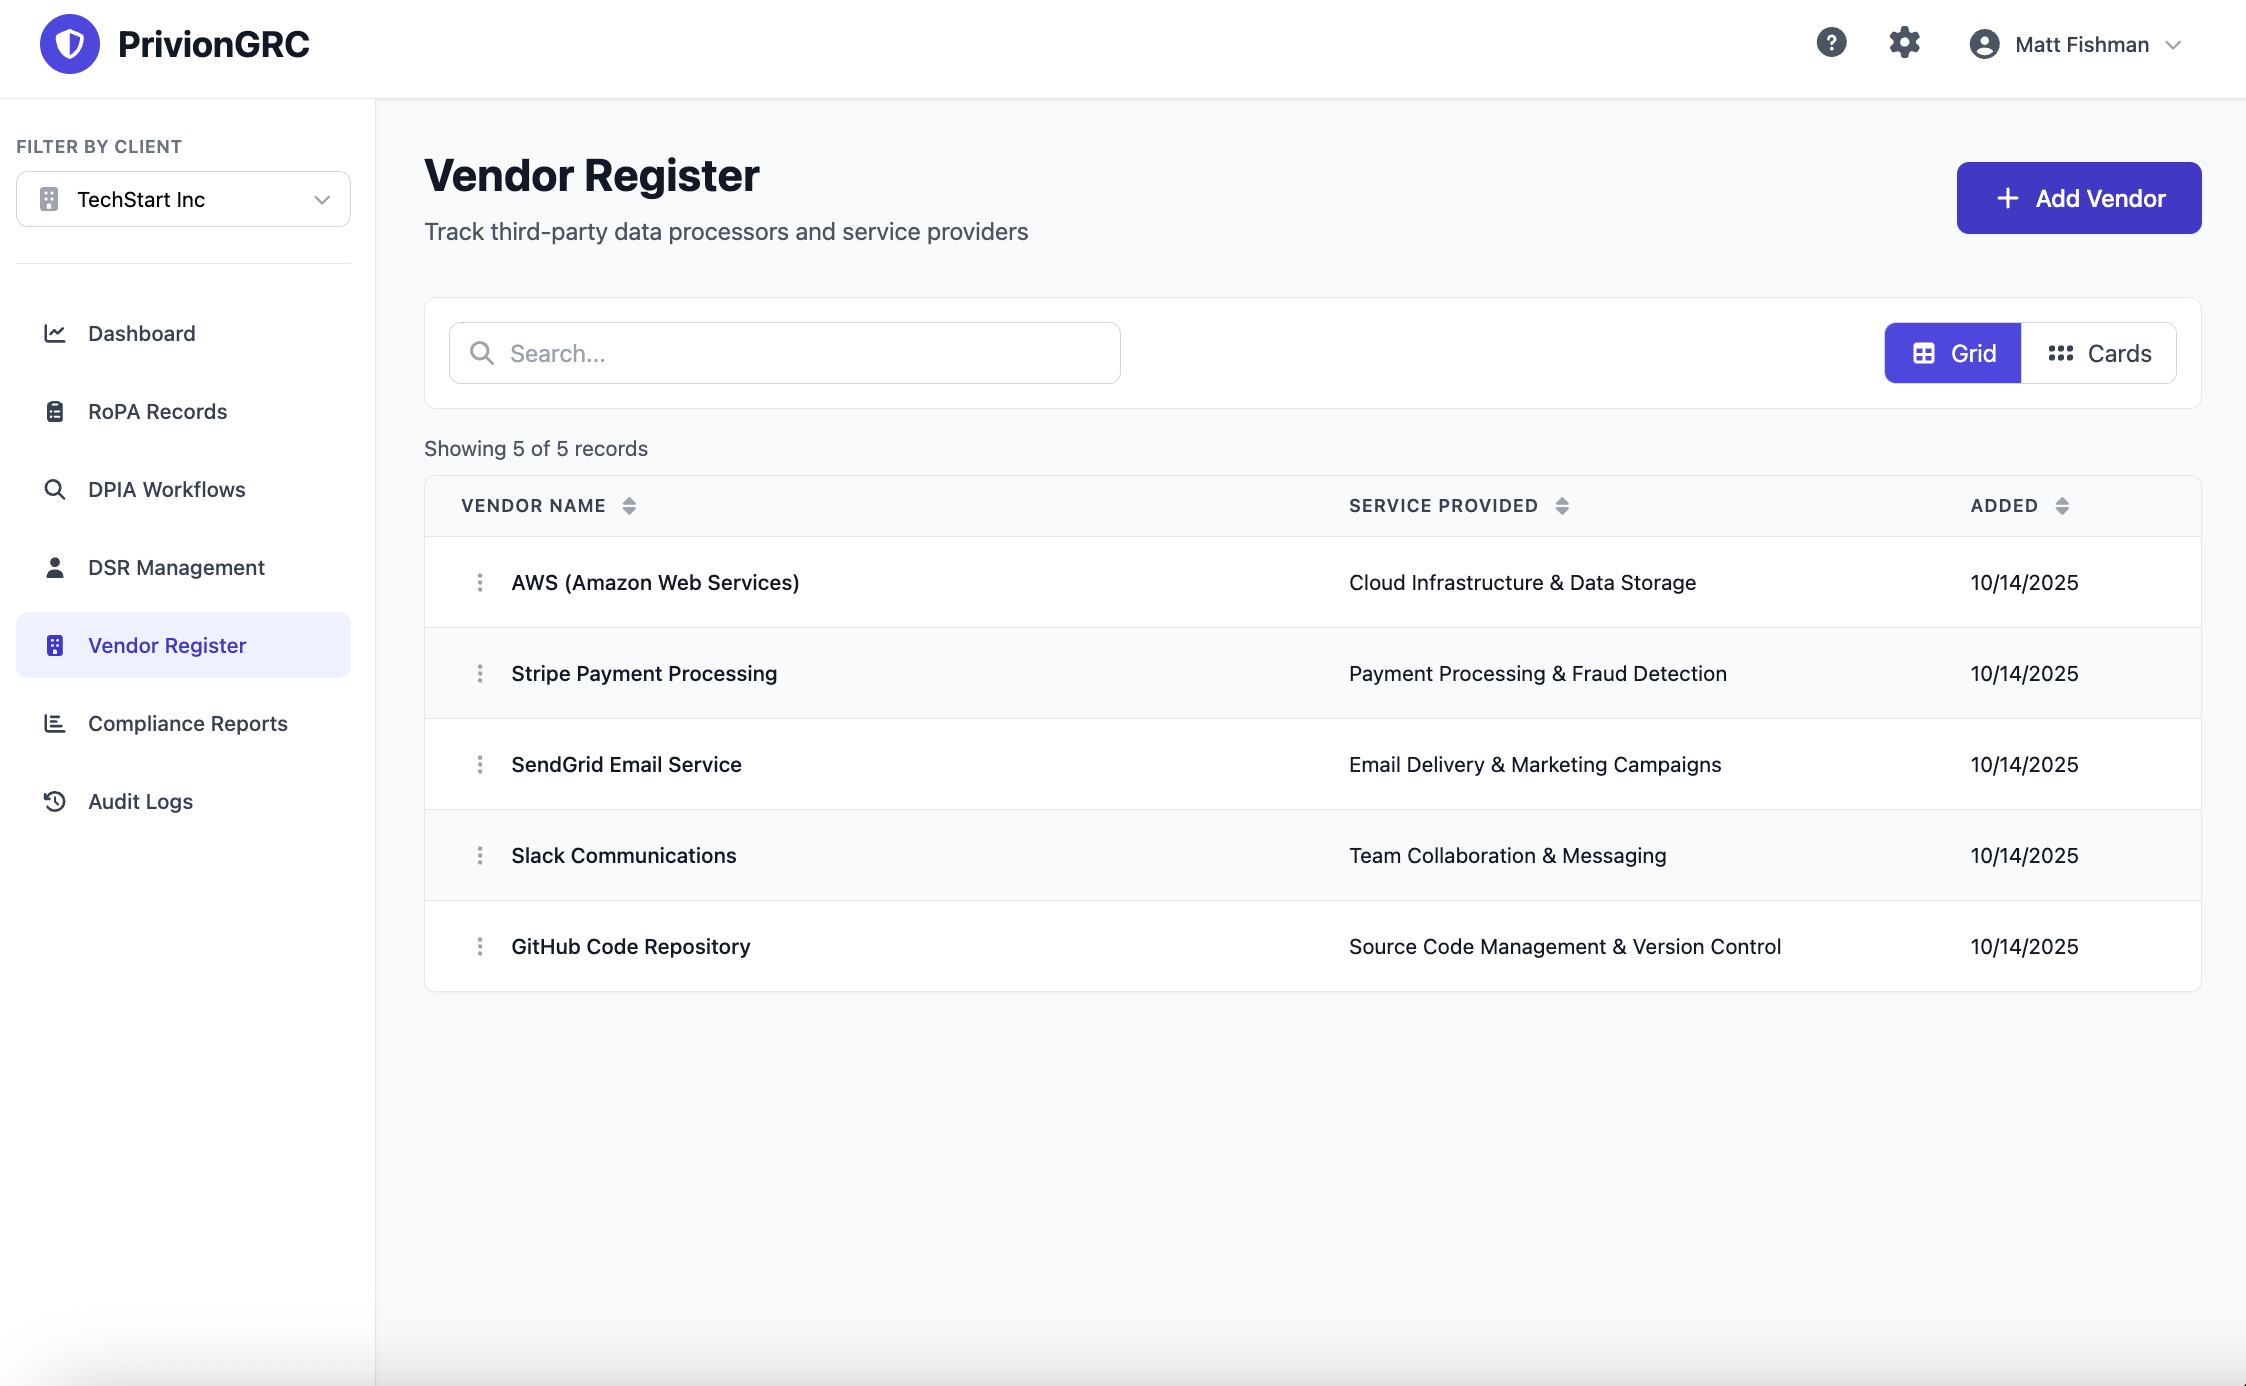Open the Matt Fishman user menu
This screenshot has height=1386, width=2246.
pyautogui.click(x=2075, y=45)
